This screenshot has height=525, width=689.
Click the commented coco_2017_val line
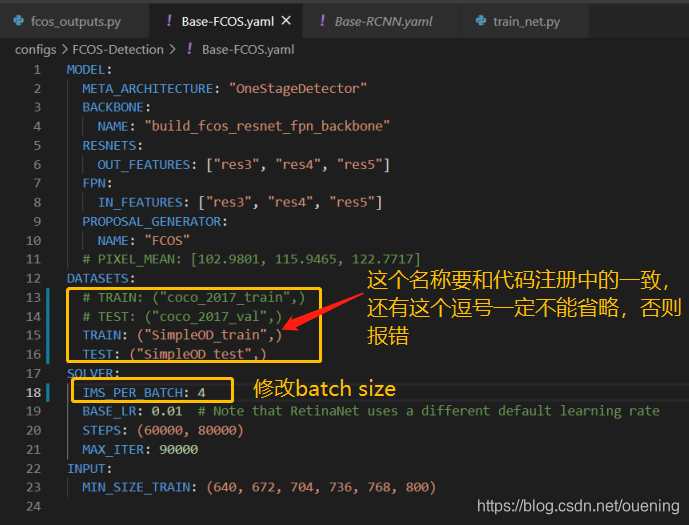coord(182,317)
